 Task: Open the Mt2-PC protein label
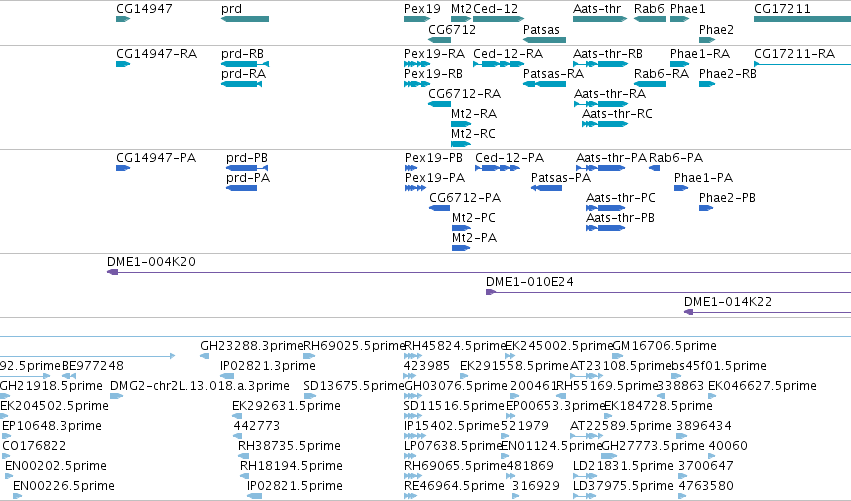pyautogui.click(x=474, y=218)
